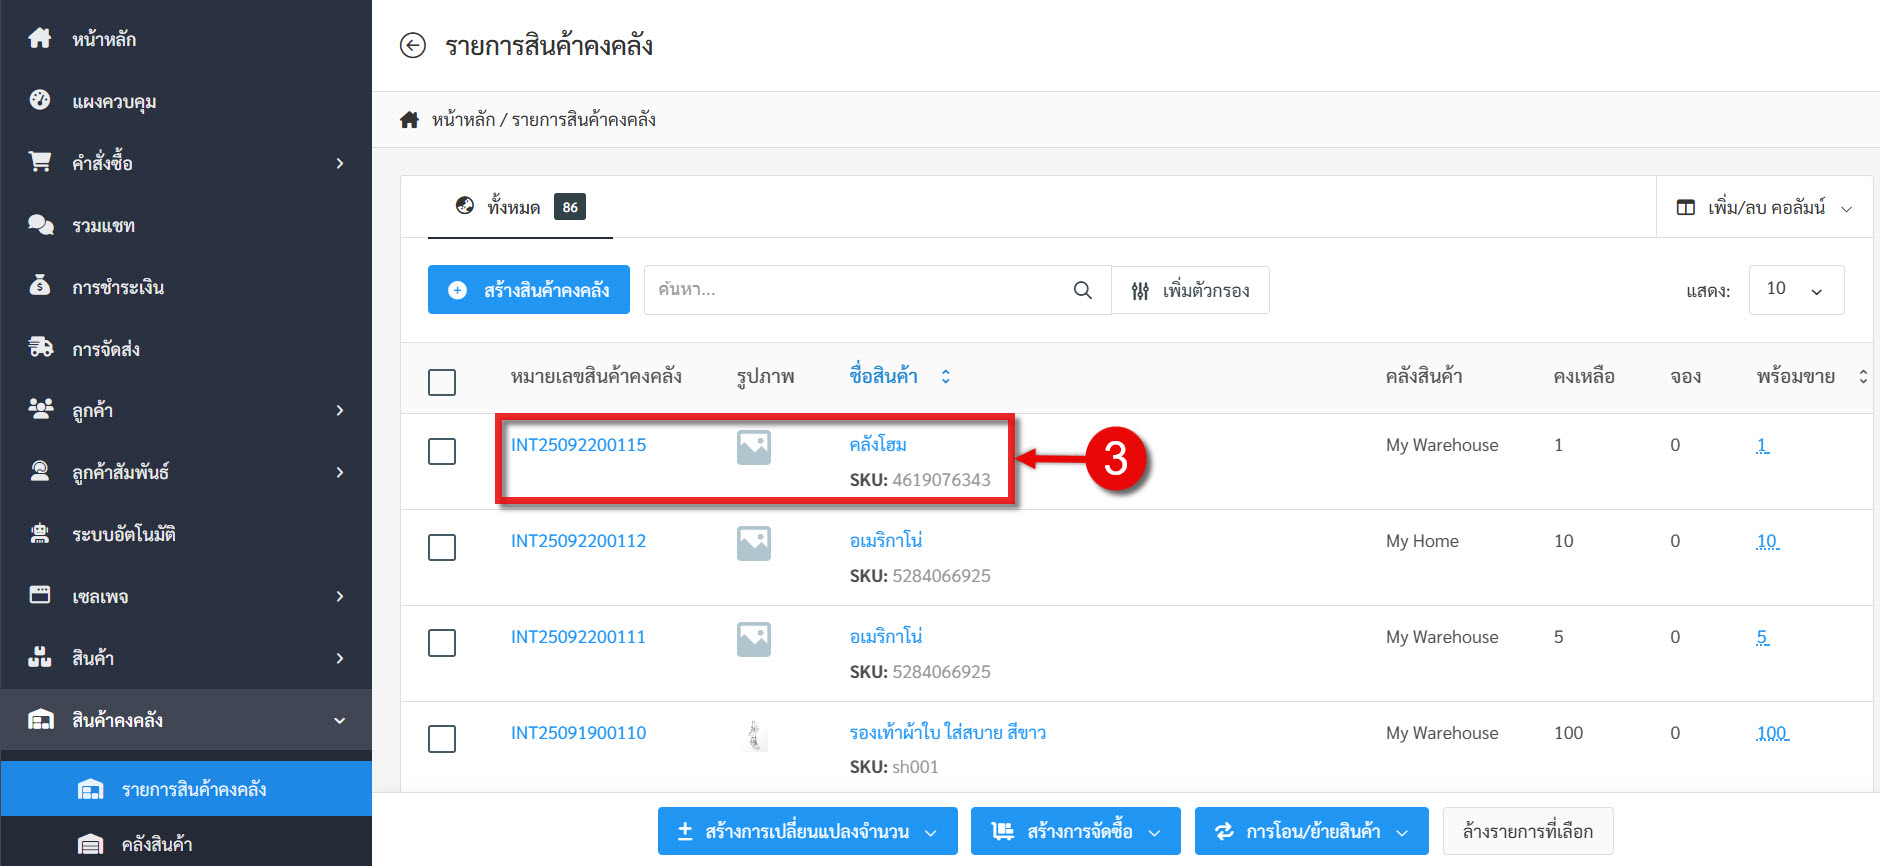Click the สร้างสินค้าคงคลัง button
Screen dimensions: 1880x866
[x=529, y=290]
